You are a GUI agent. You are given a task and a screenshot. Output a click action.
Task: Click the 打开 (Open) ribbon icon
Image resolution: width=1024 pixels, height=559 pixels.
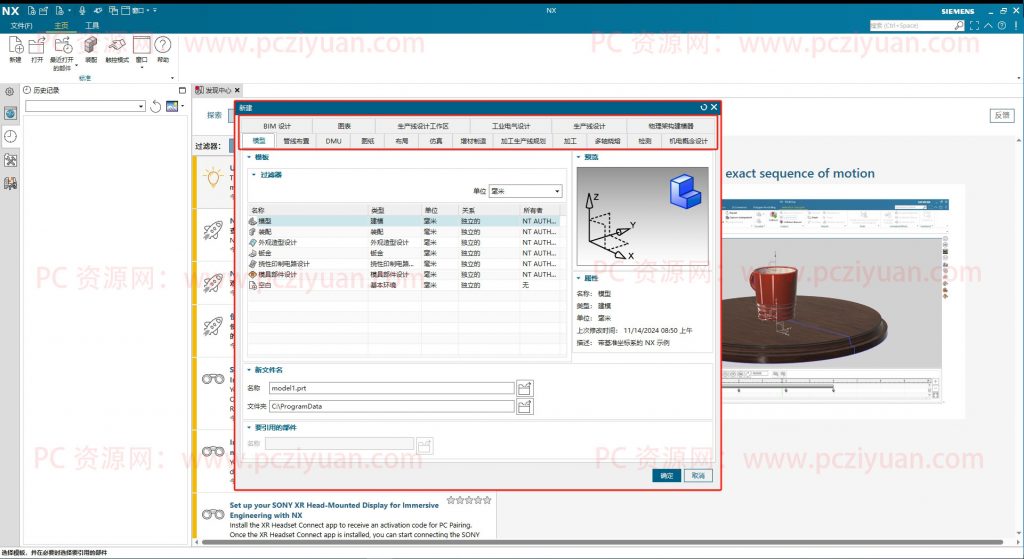(37, 45)
